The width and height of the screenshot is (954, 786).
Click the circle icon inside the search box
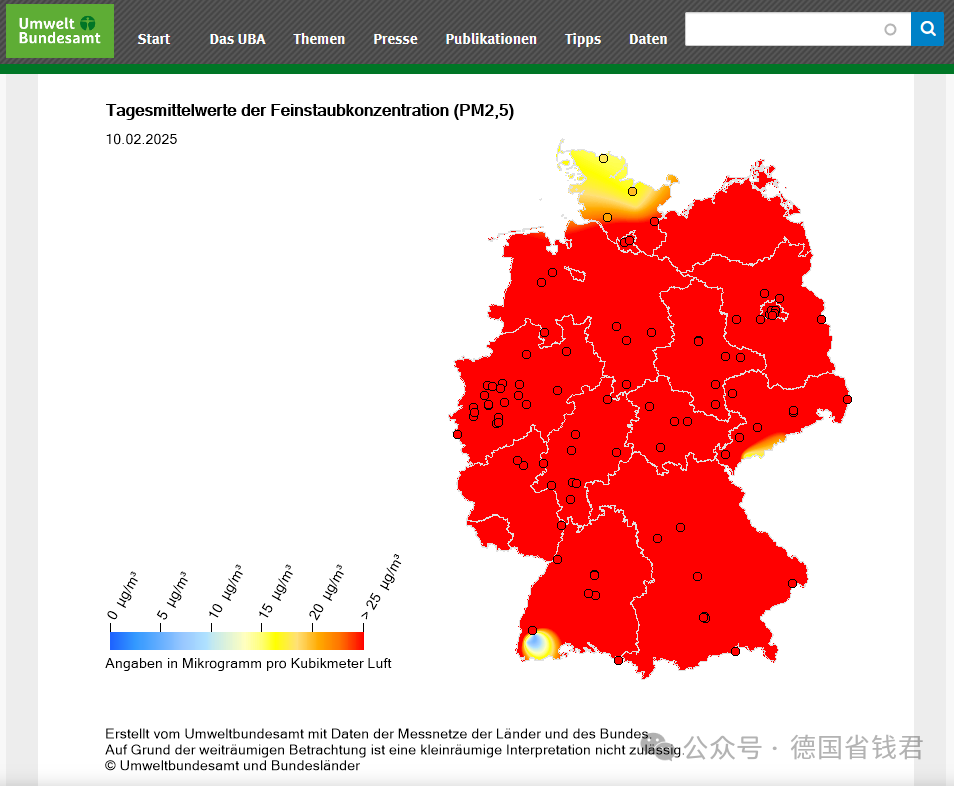888,29
